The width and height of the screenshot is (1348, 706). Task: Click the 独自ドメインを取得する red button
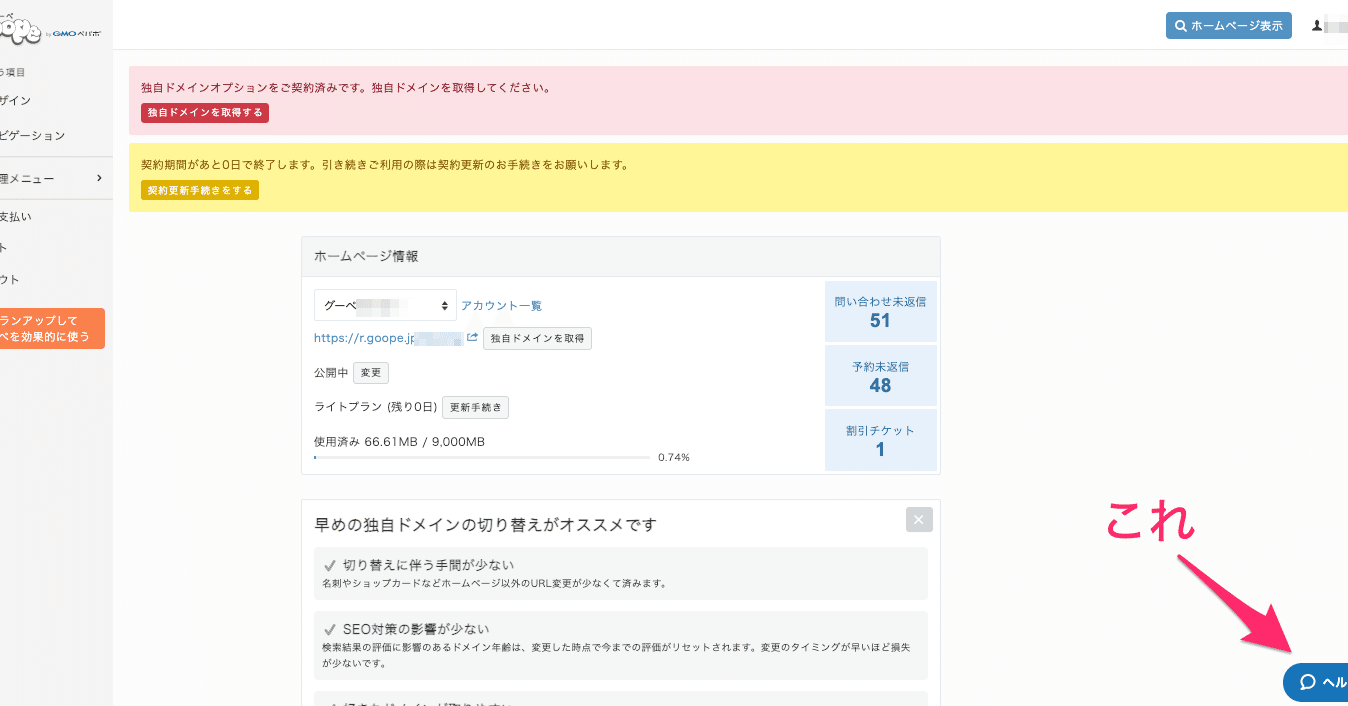point(204,113)
